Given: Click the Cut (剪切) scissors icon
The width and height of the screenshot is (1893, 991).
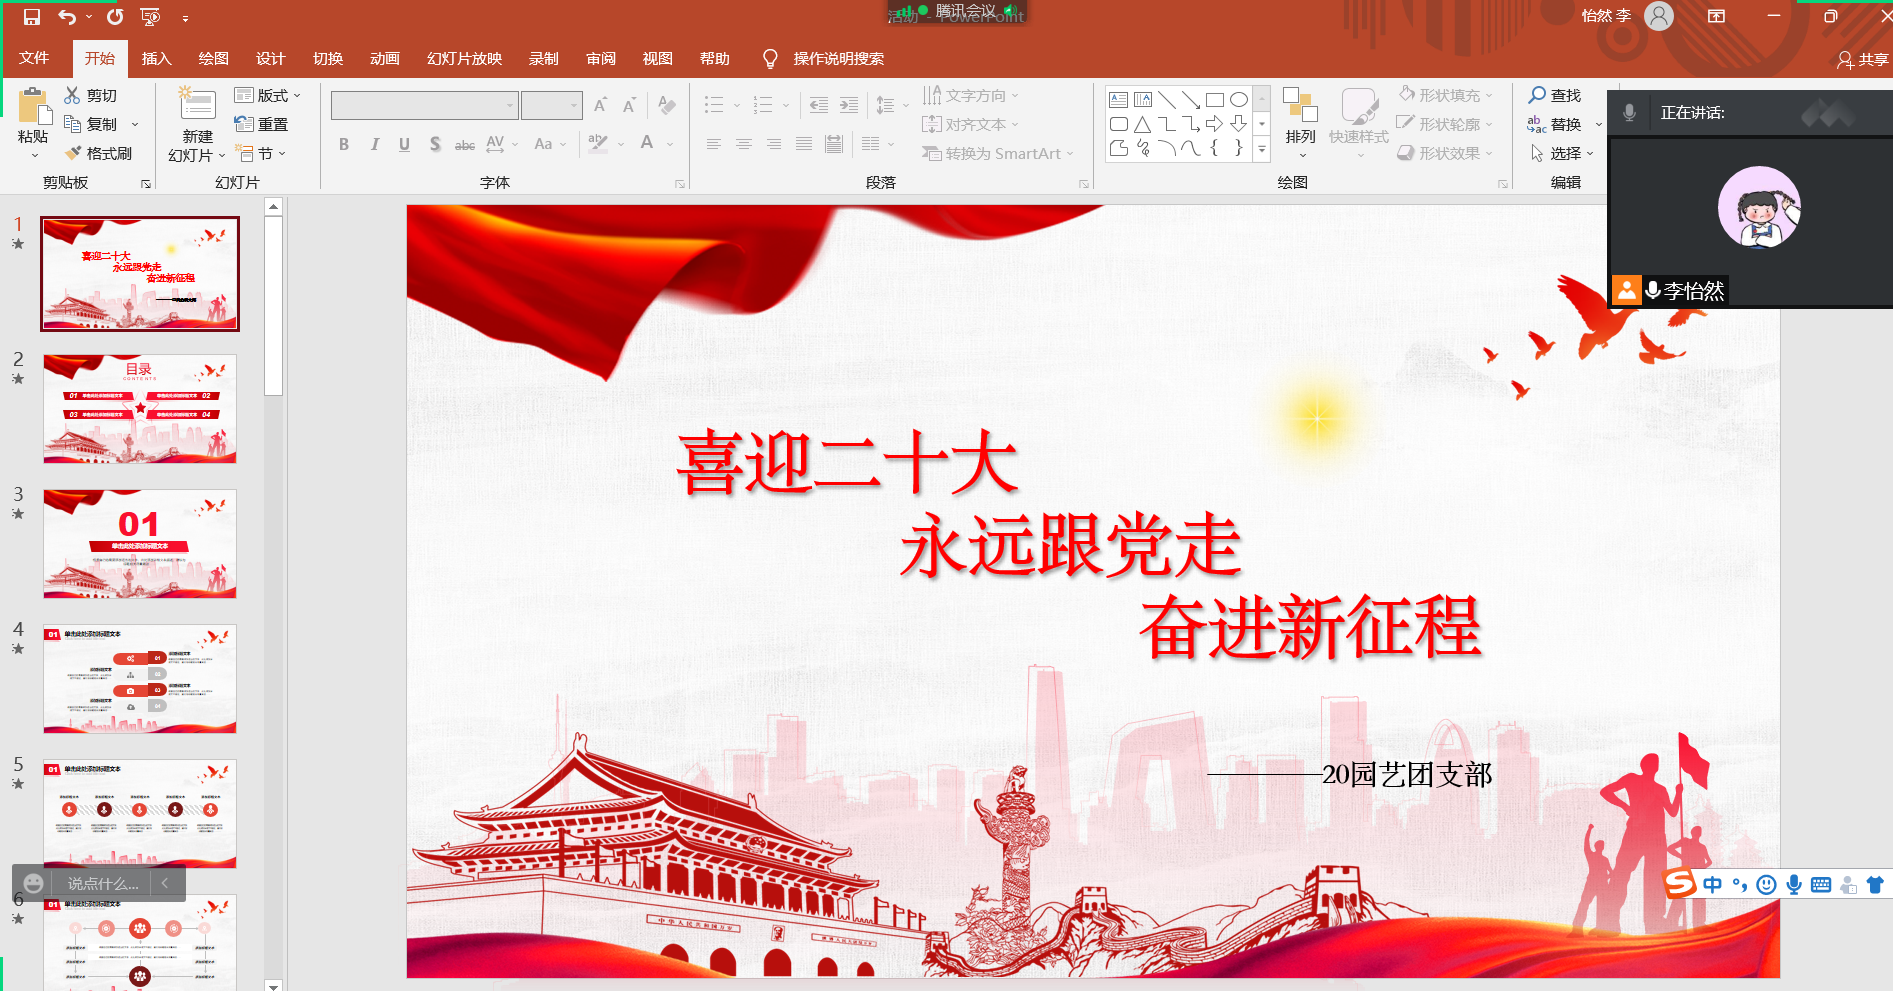Looking at the screenshot, I should pyautogui.click(x=72, y=95).
